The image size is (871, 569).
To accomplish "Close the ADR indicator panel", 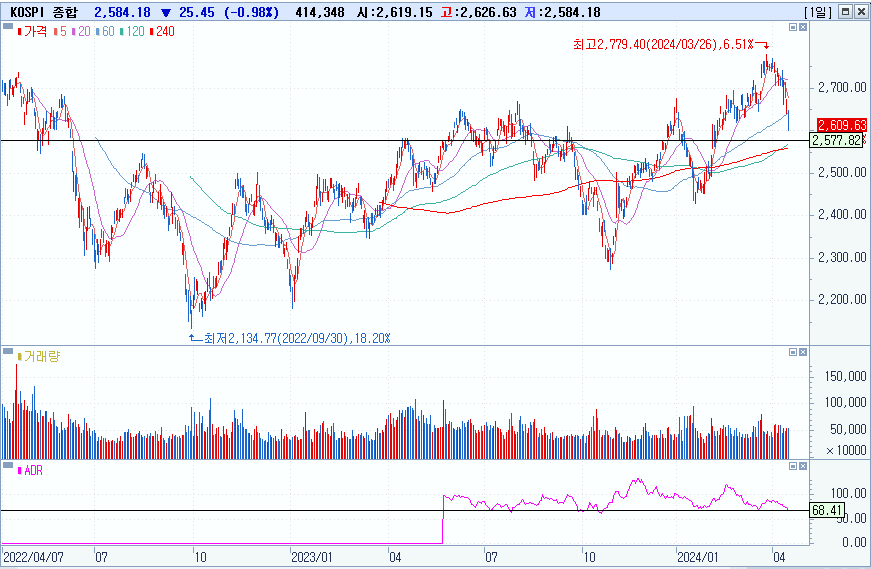I will pos(803,466).
